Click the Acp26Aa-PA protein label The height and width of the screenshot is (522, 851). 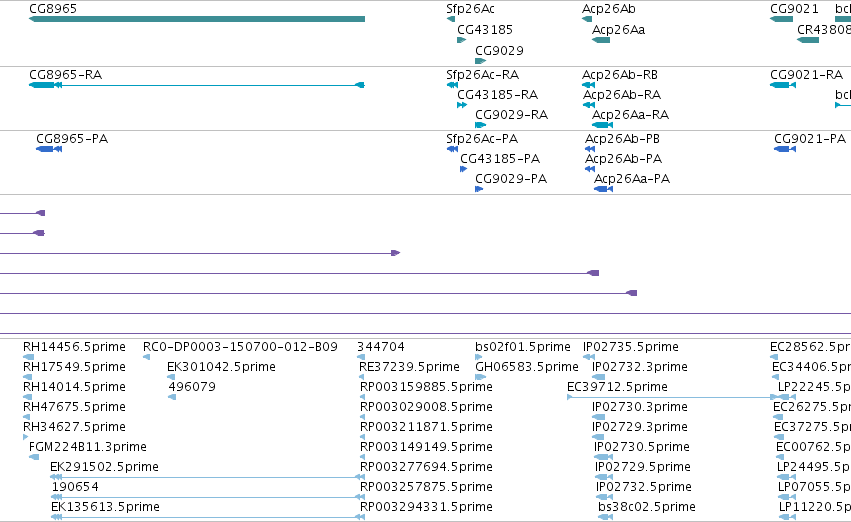632,179
